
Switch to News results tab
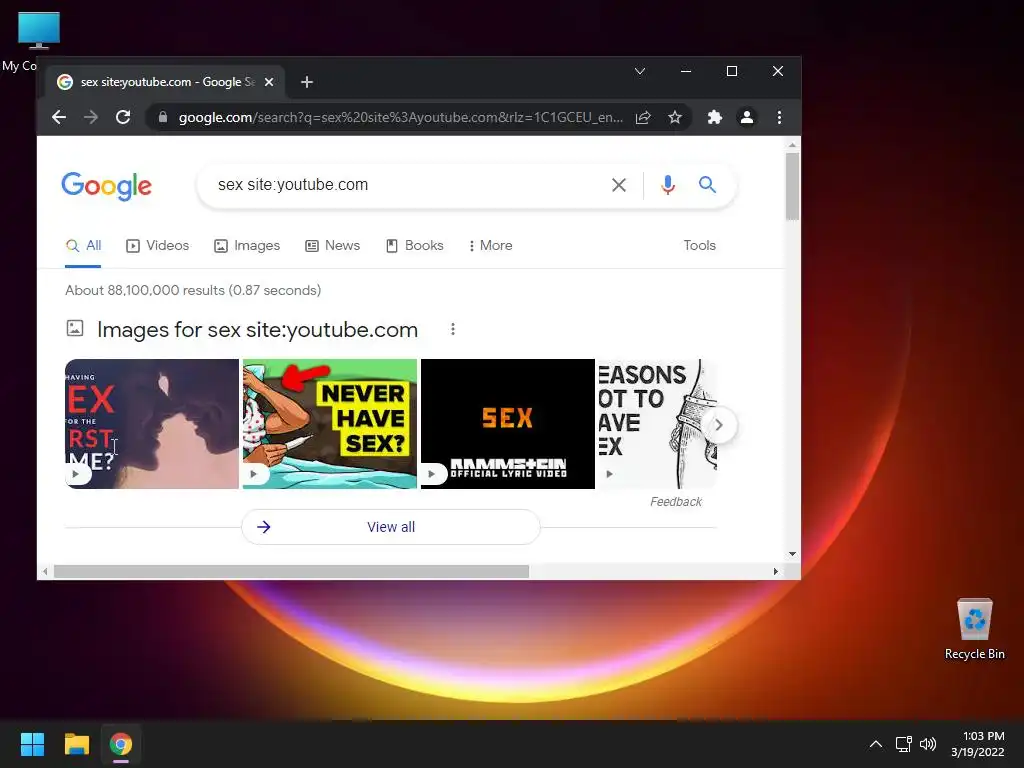click(332, 246)
